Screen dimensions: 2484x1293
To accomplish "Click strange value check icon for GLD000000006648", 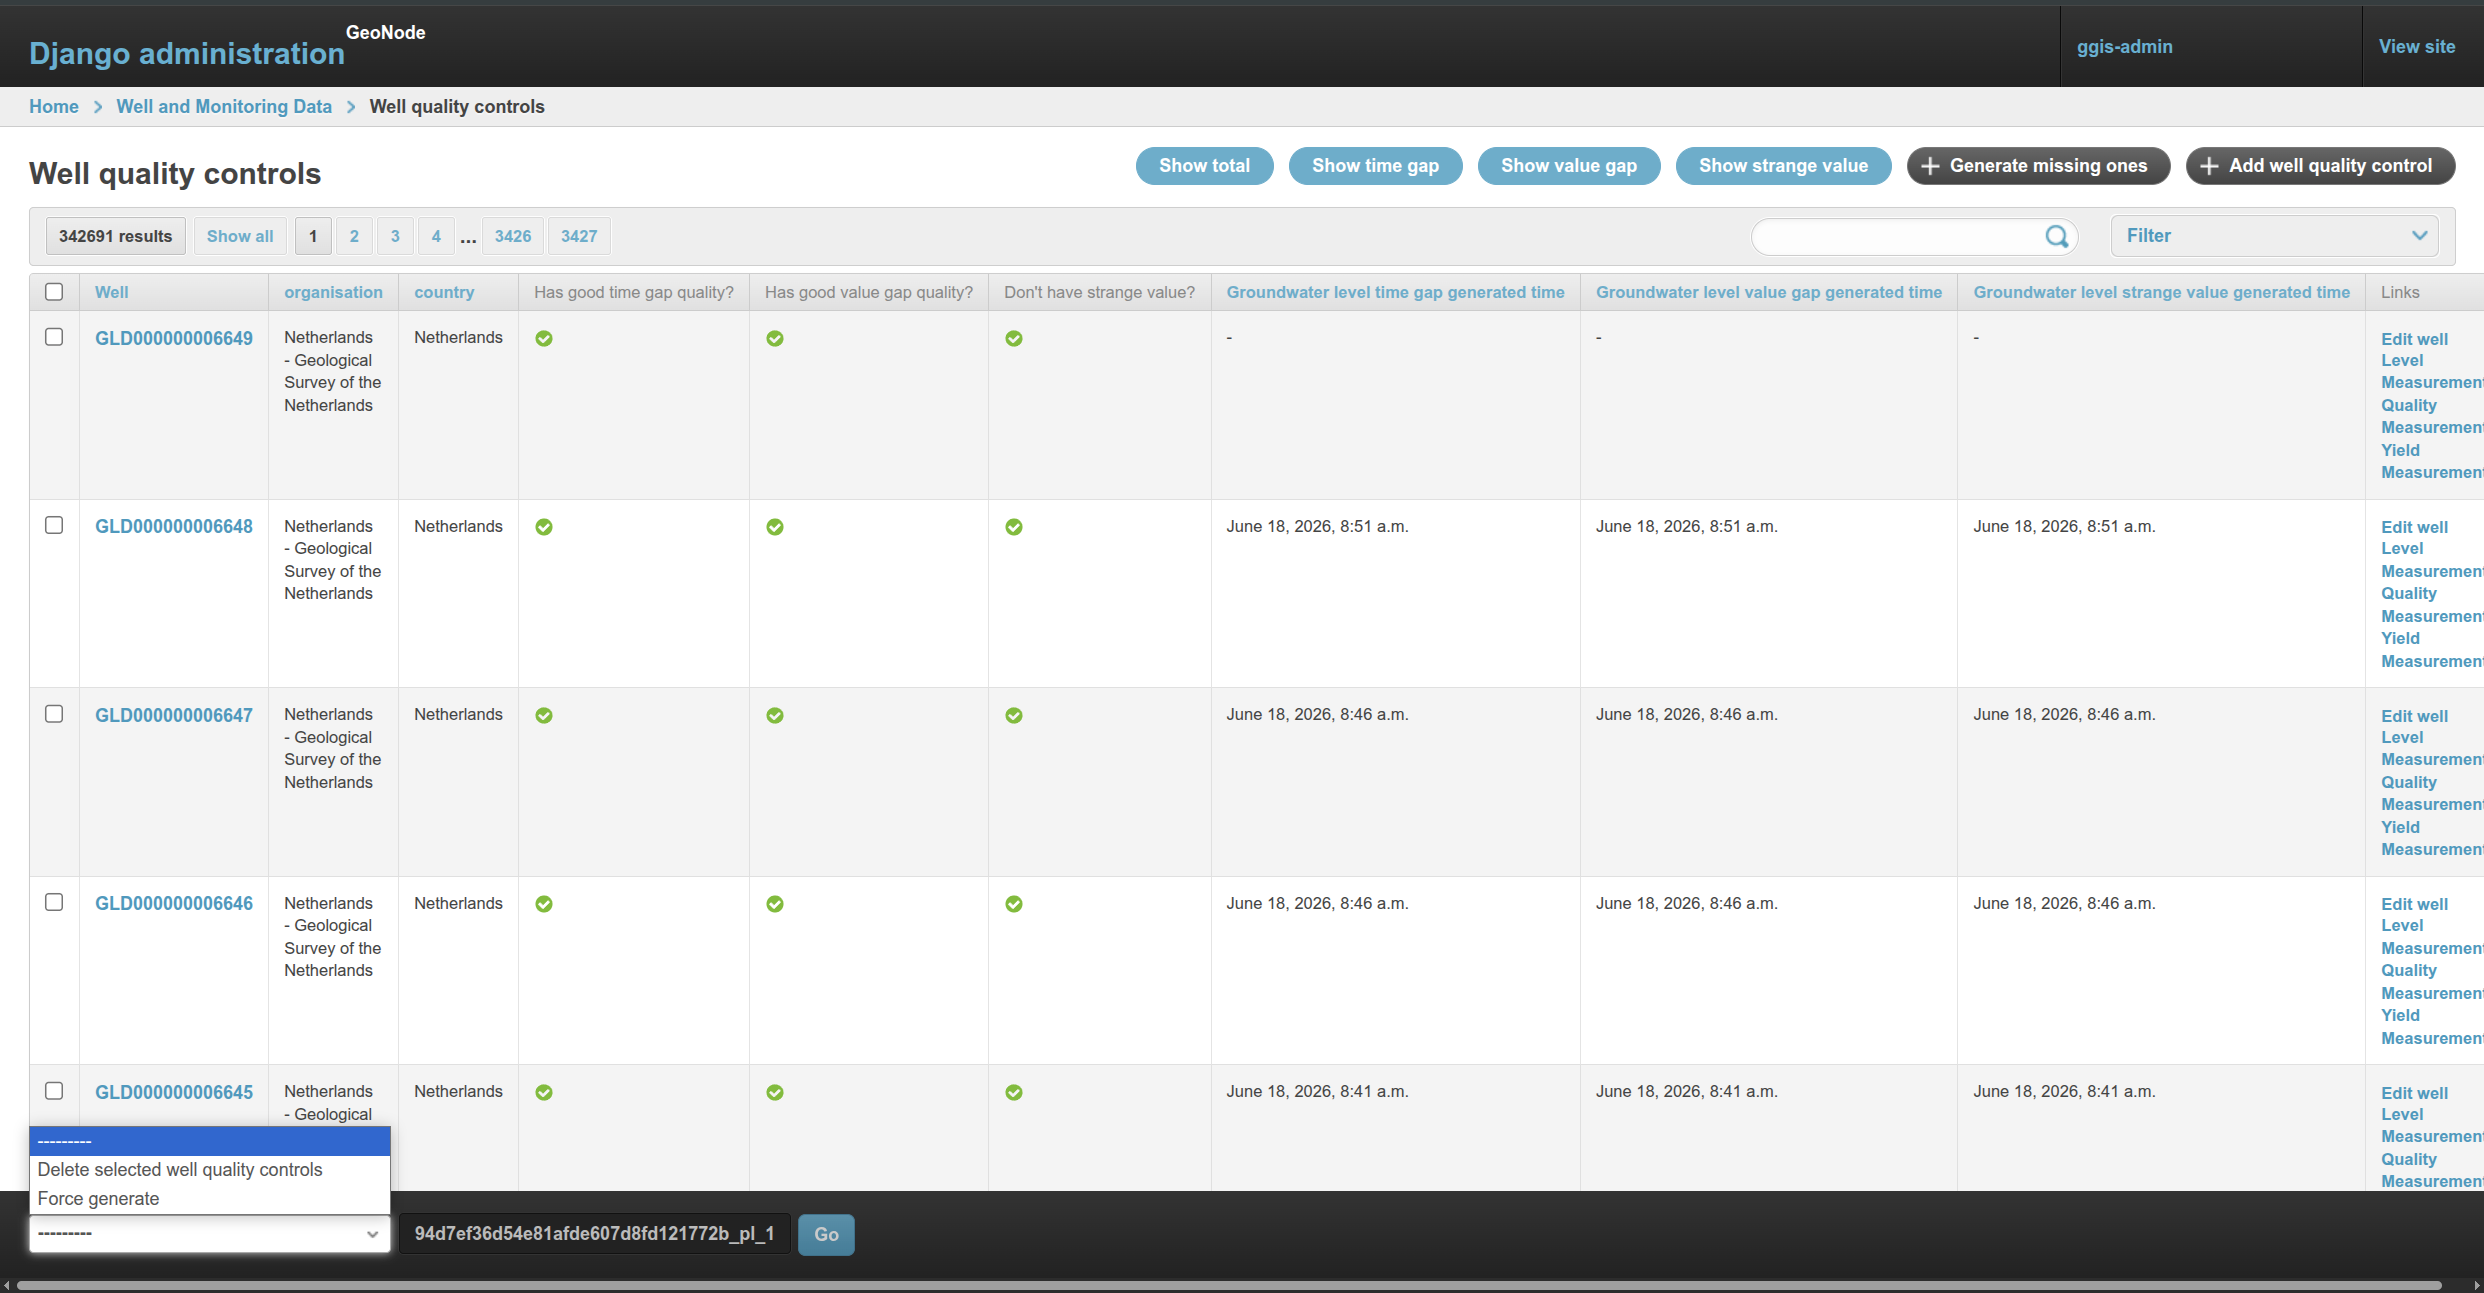I will click(1014, 527).
